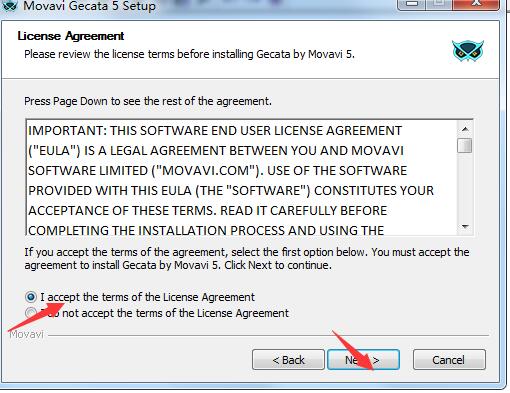
Task: Click the License Agreement heading
Action: pos(71,36)
